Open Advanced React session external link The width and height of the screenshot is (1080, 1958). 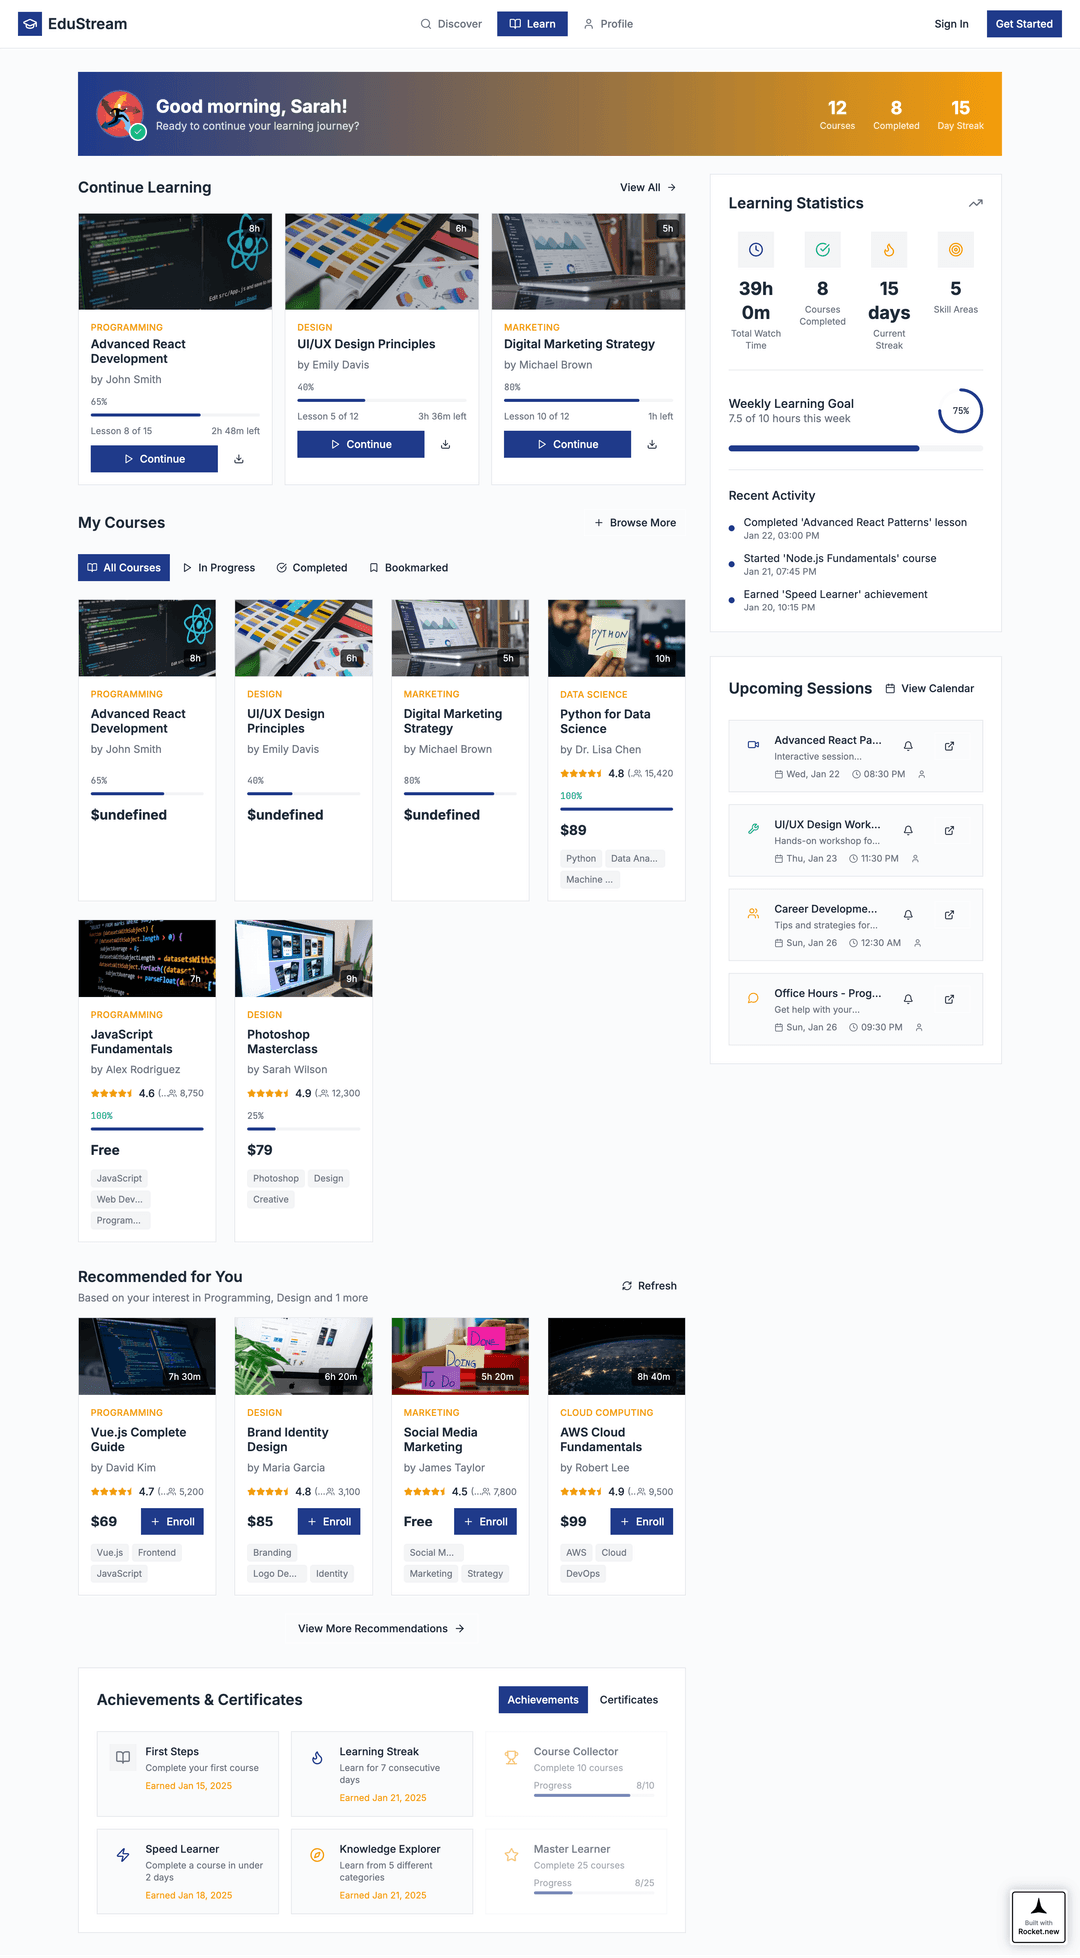point(949,746)
